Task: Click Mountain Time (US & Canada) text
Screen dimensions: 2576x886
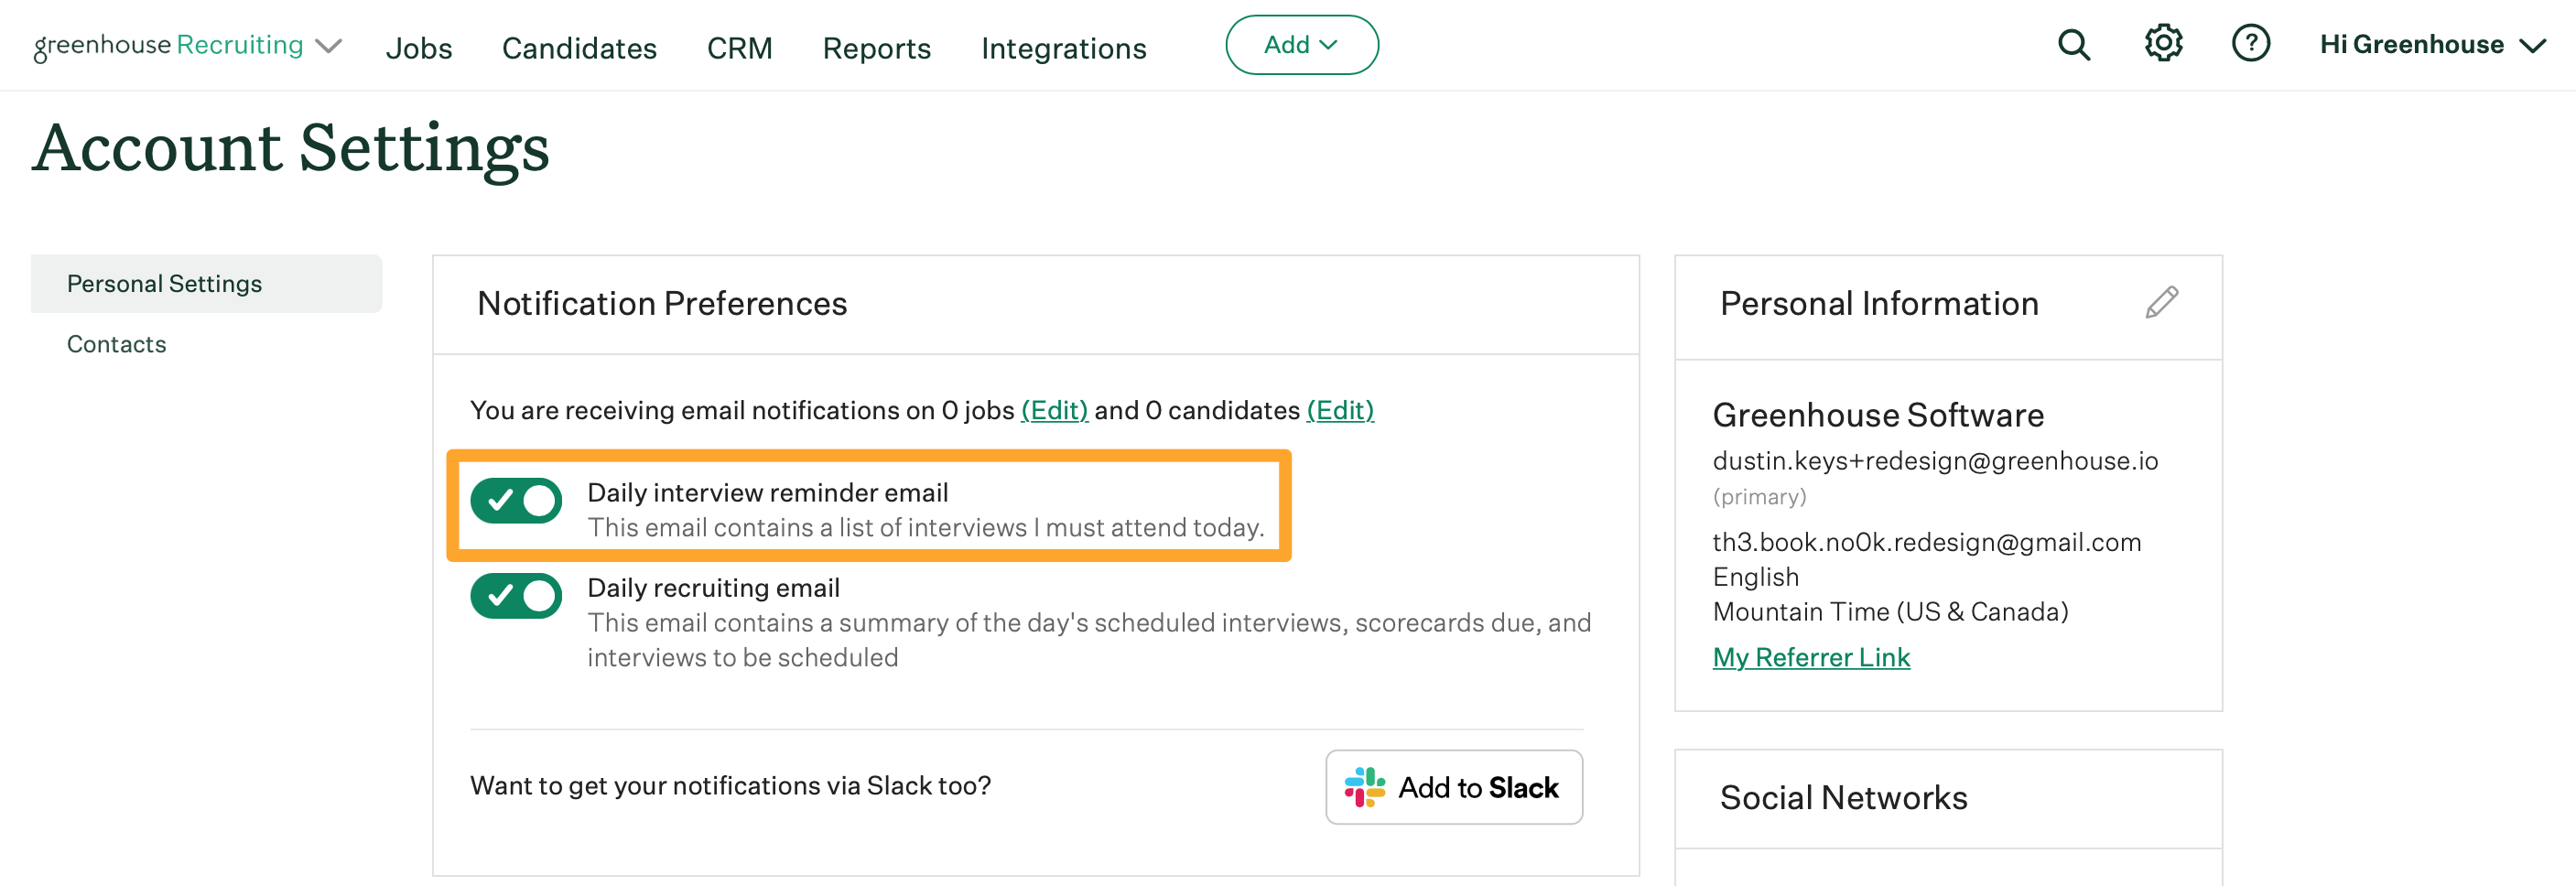Action: point(1890,612)
